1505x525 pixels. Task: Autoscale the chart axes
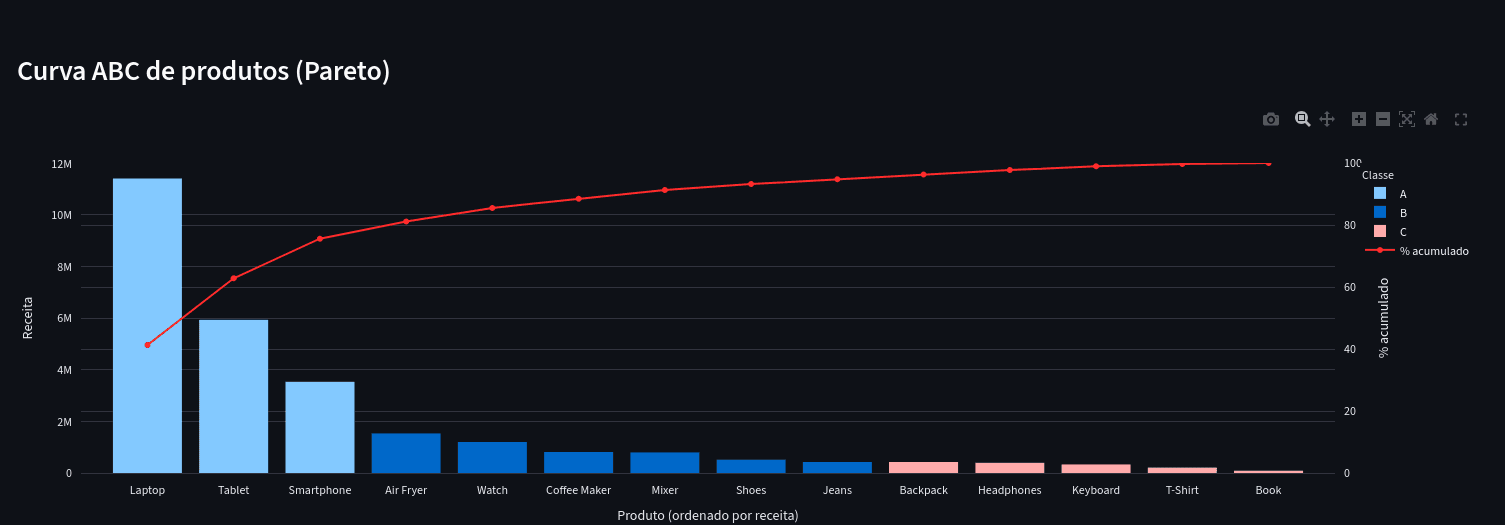(1407, 119)
